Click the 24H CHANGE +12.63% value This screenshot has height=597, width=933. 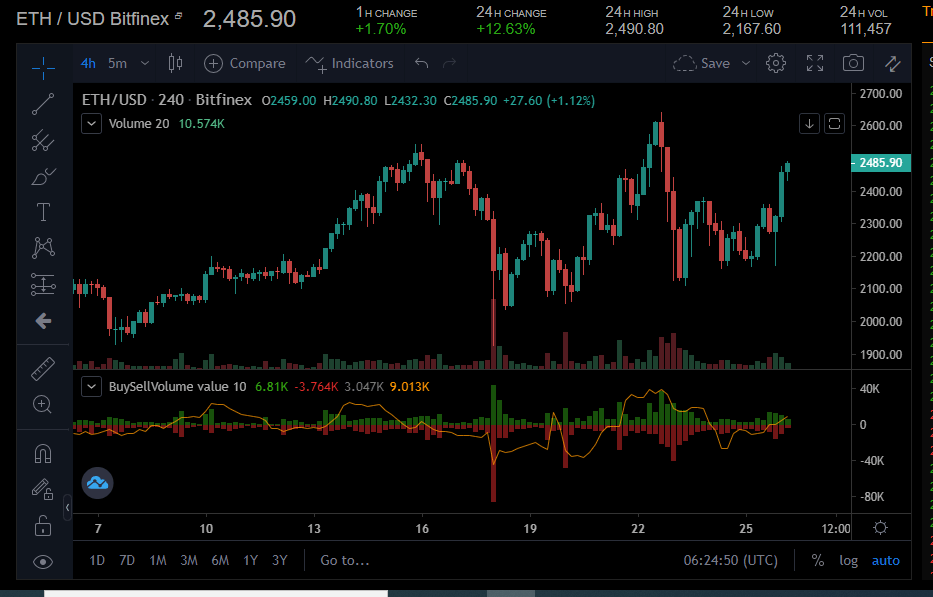(x=506, y=29)
